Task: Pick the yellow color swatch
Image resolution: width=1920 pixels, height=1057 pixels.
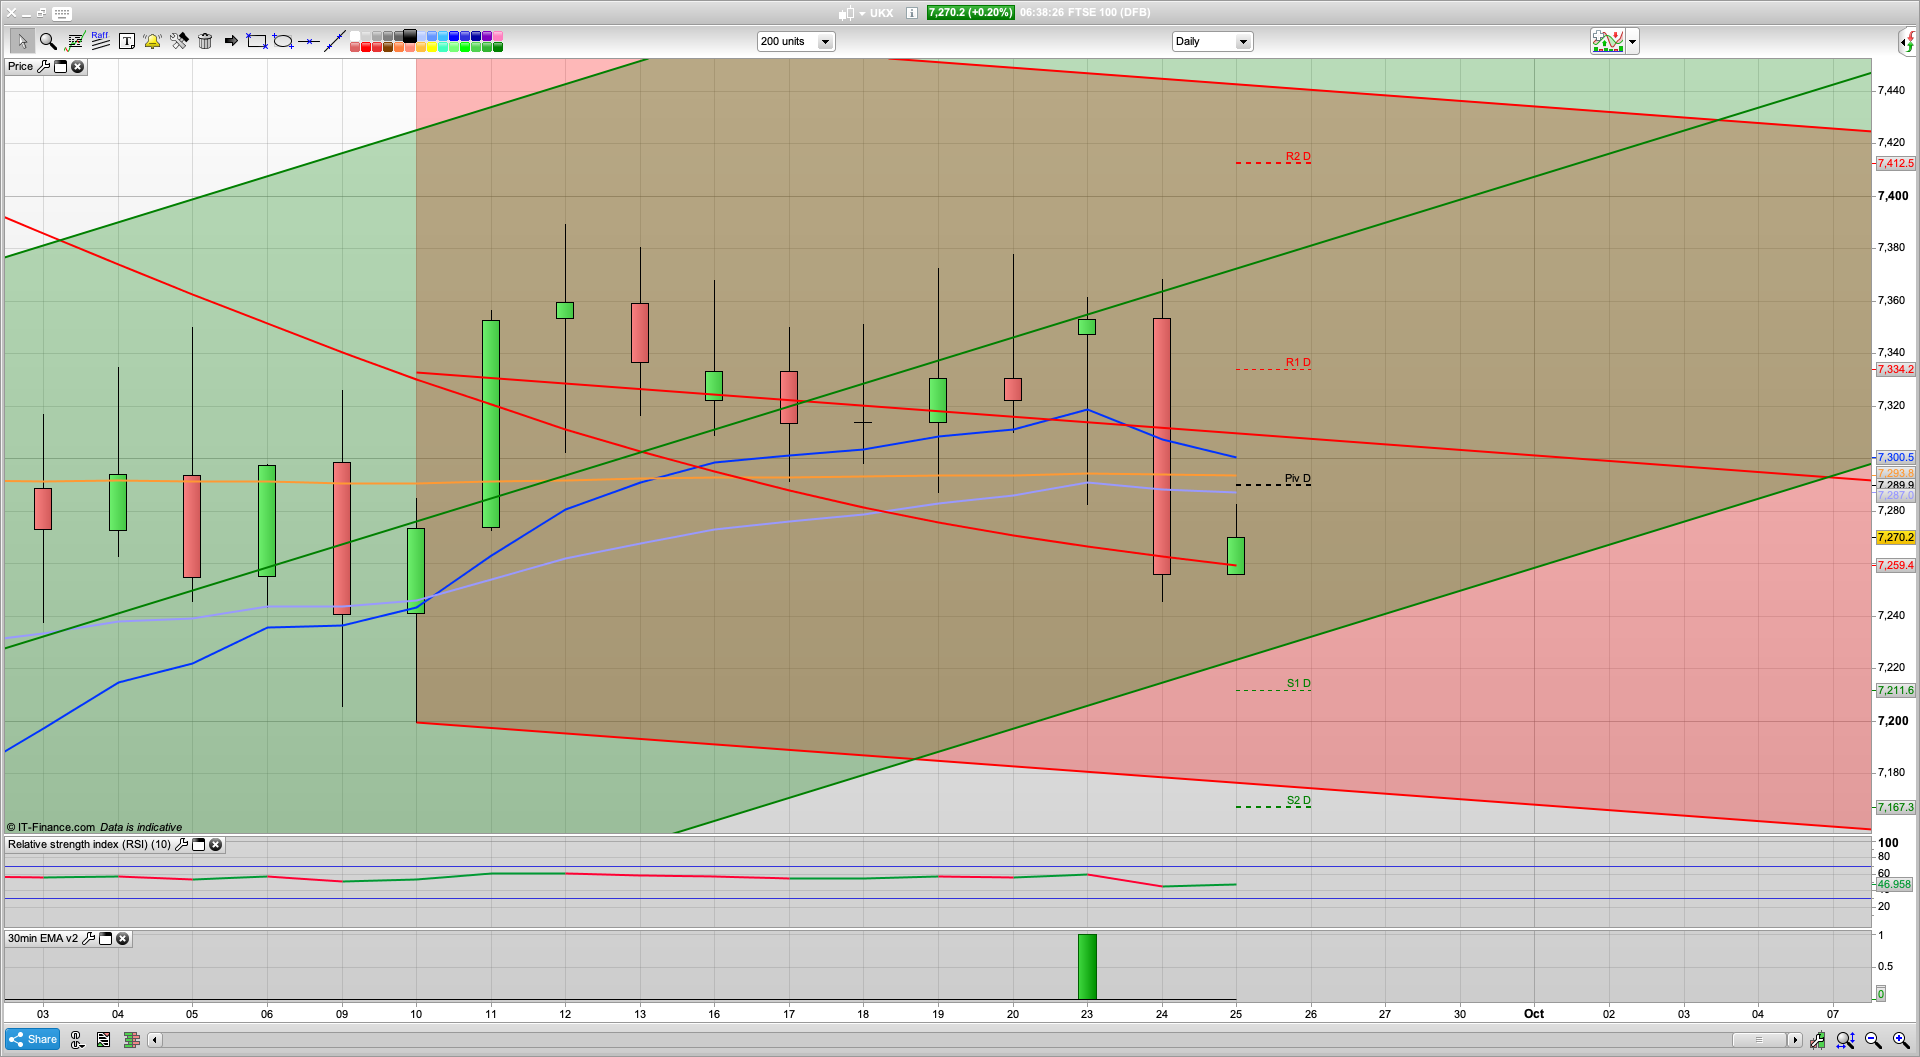Action: (432, 47)
